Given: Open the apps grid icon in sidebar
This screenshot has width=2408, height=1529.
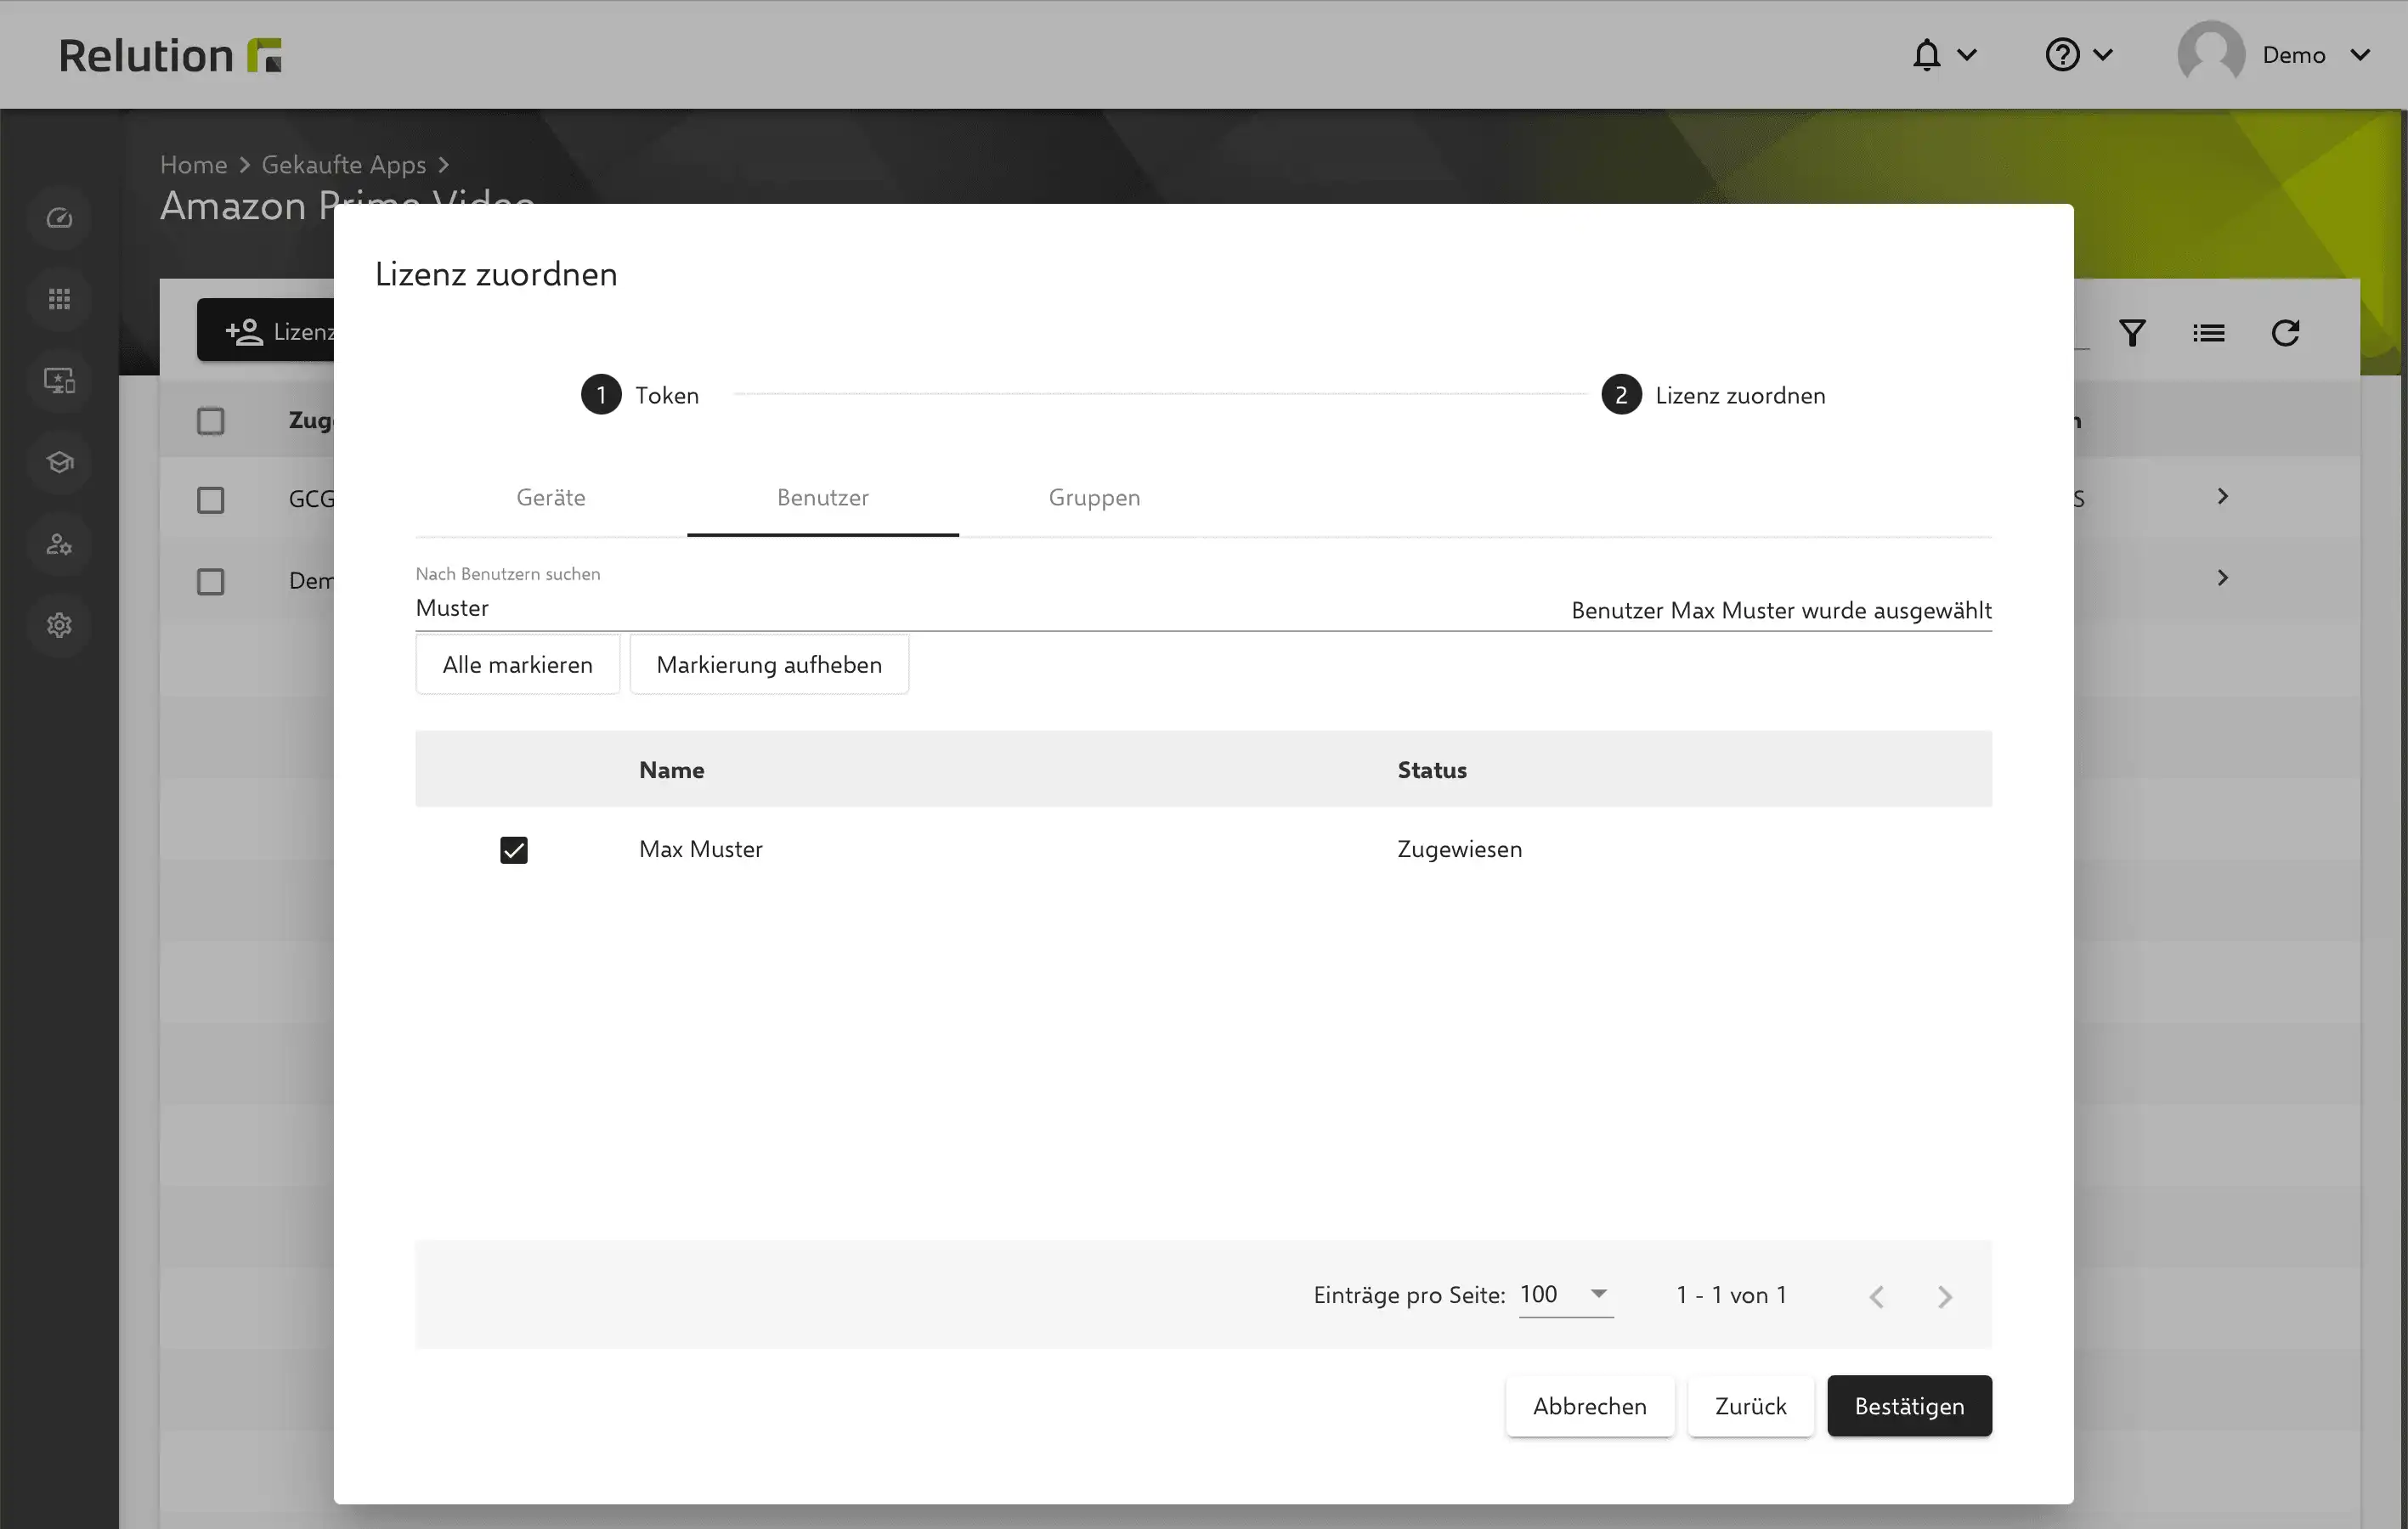Looking at the screenshot, I should (59, 299).
